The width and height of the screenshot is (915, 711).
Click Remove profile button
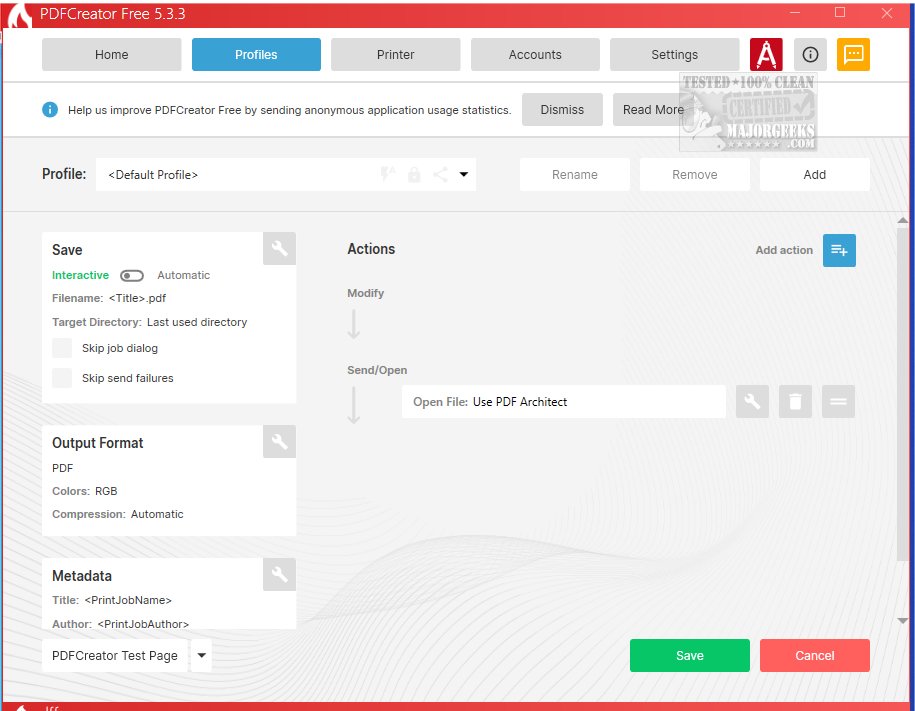tap(694, 174)
